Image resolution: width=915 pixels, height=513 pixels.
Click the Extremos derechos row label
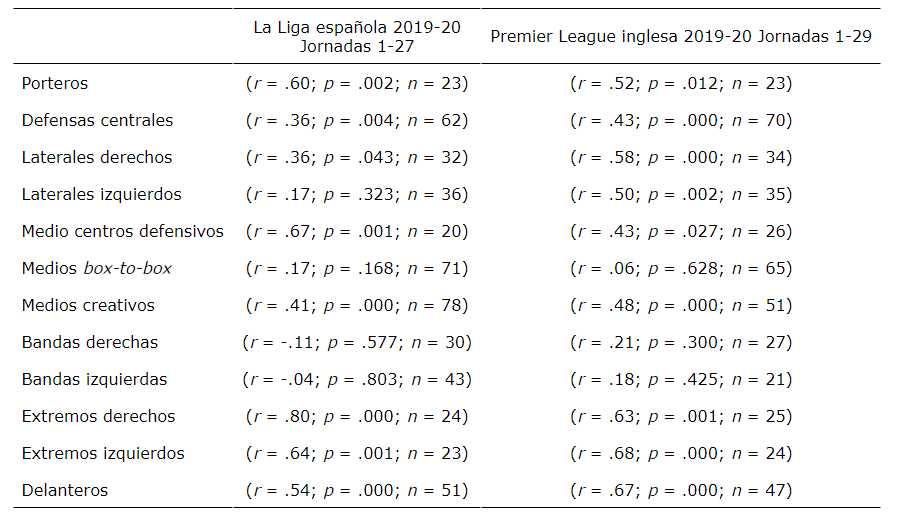coord(98,417)
